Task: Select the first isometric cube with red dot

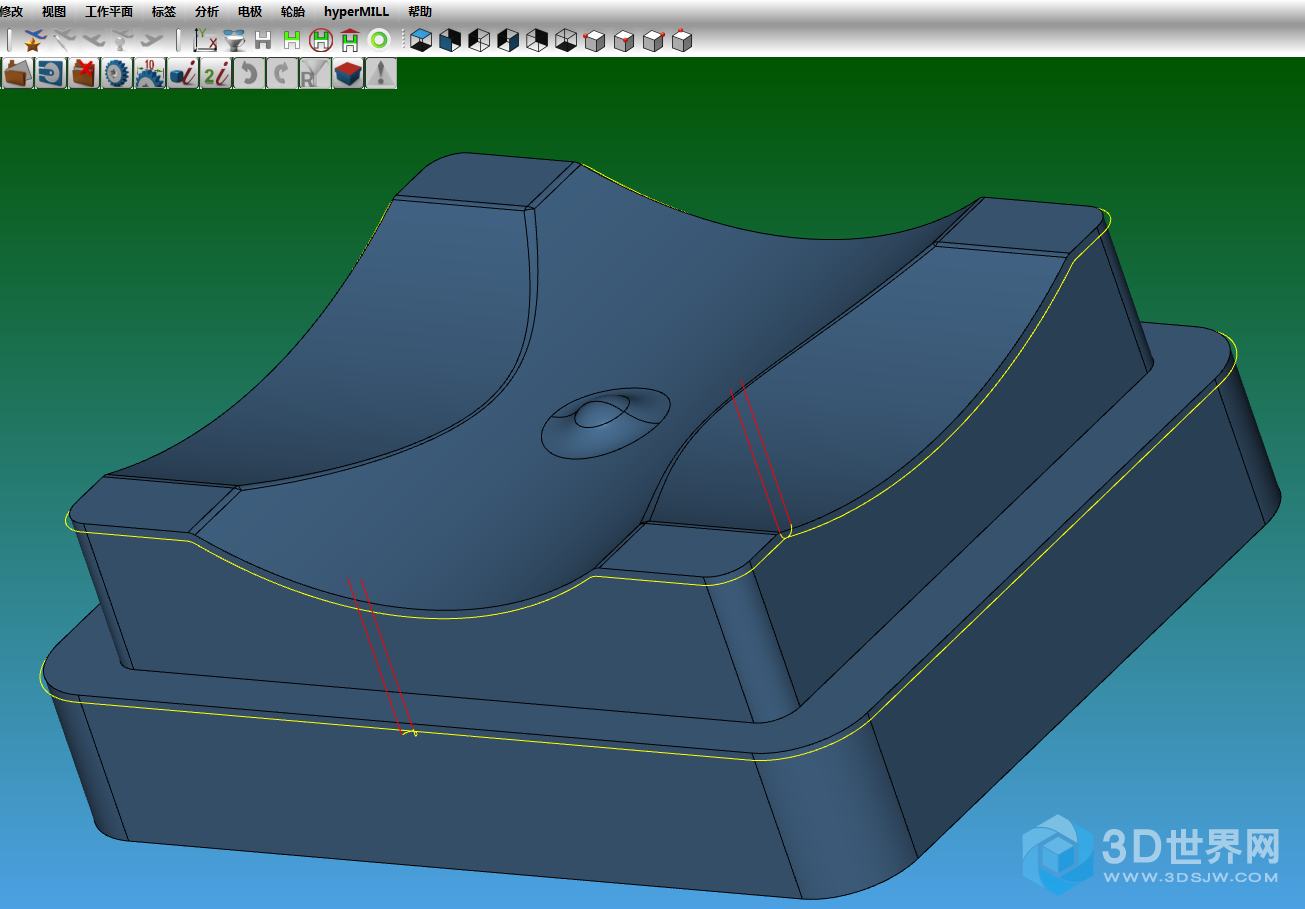Action: tap(595, 40)
